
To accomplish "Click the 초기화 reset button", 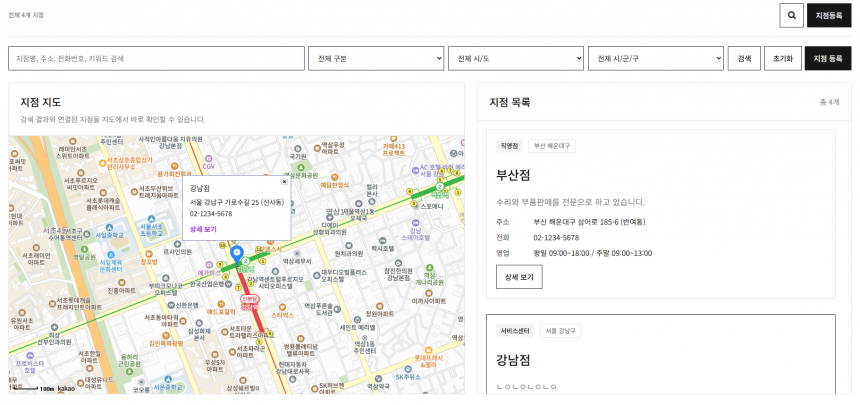I will [783, 58].
